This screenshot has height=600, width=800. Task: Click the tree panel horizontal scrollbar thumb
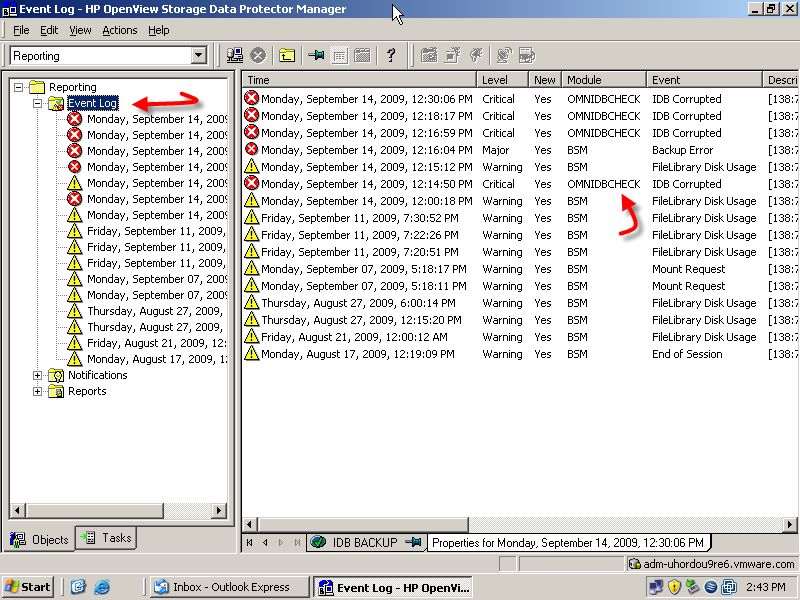pos(95,510)
